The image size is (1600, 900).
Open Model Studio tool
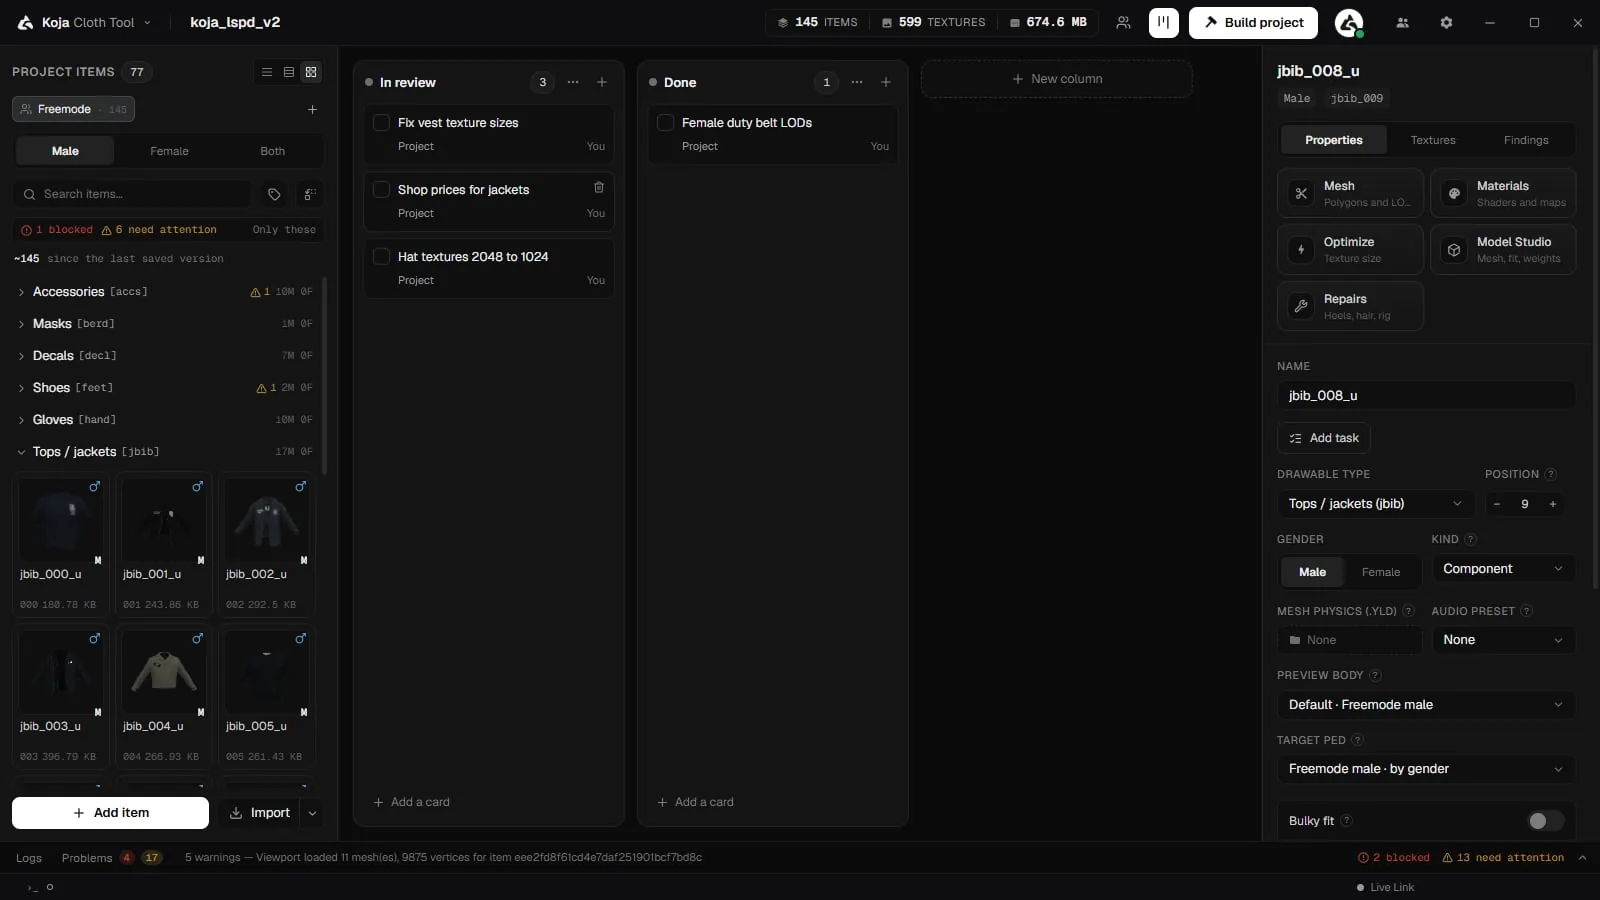tap(1503, 249)
